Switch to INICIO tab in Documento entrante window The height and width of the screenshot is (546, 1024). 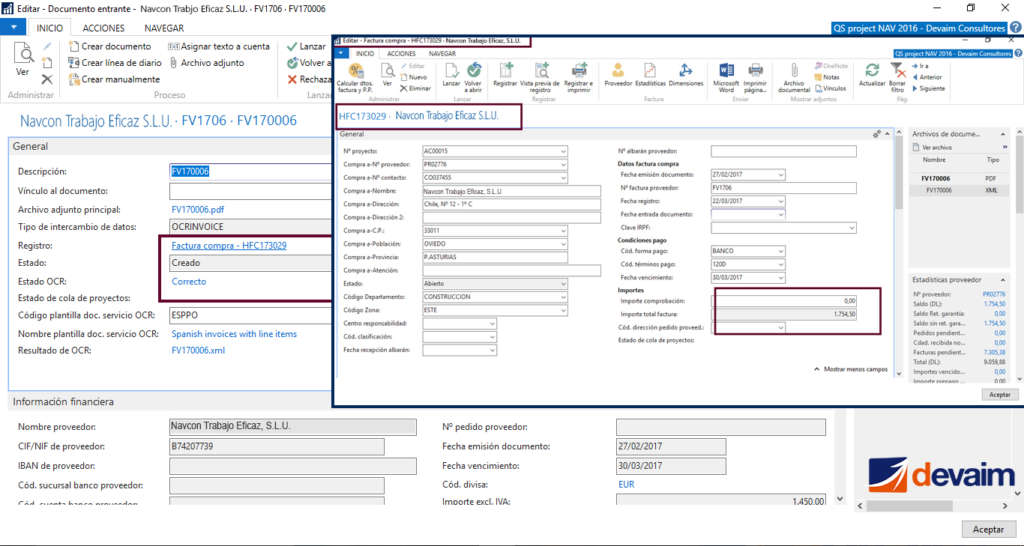pos(50,28)
